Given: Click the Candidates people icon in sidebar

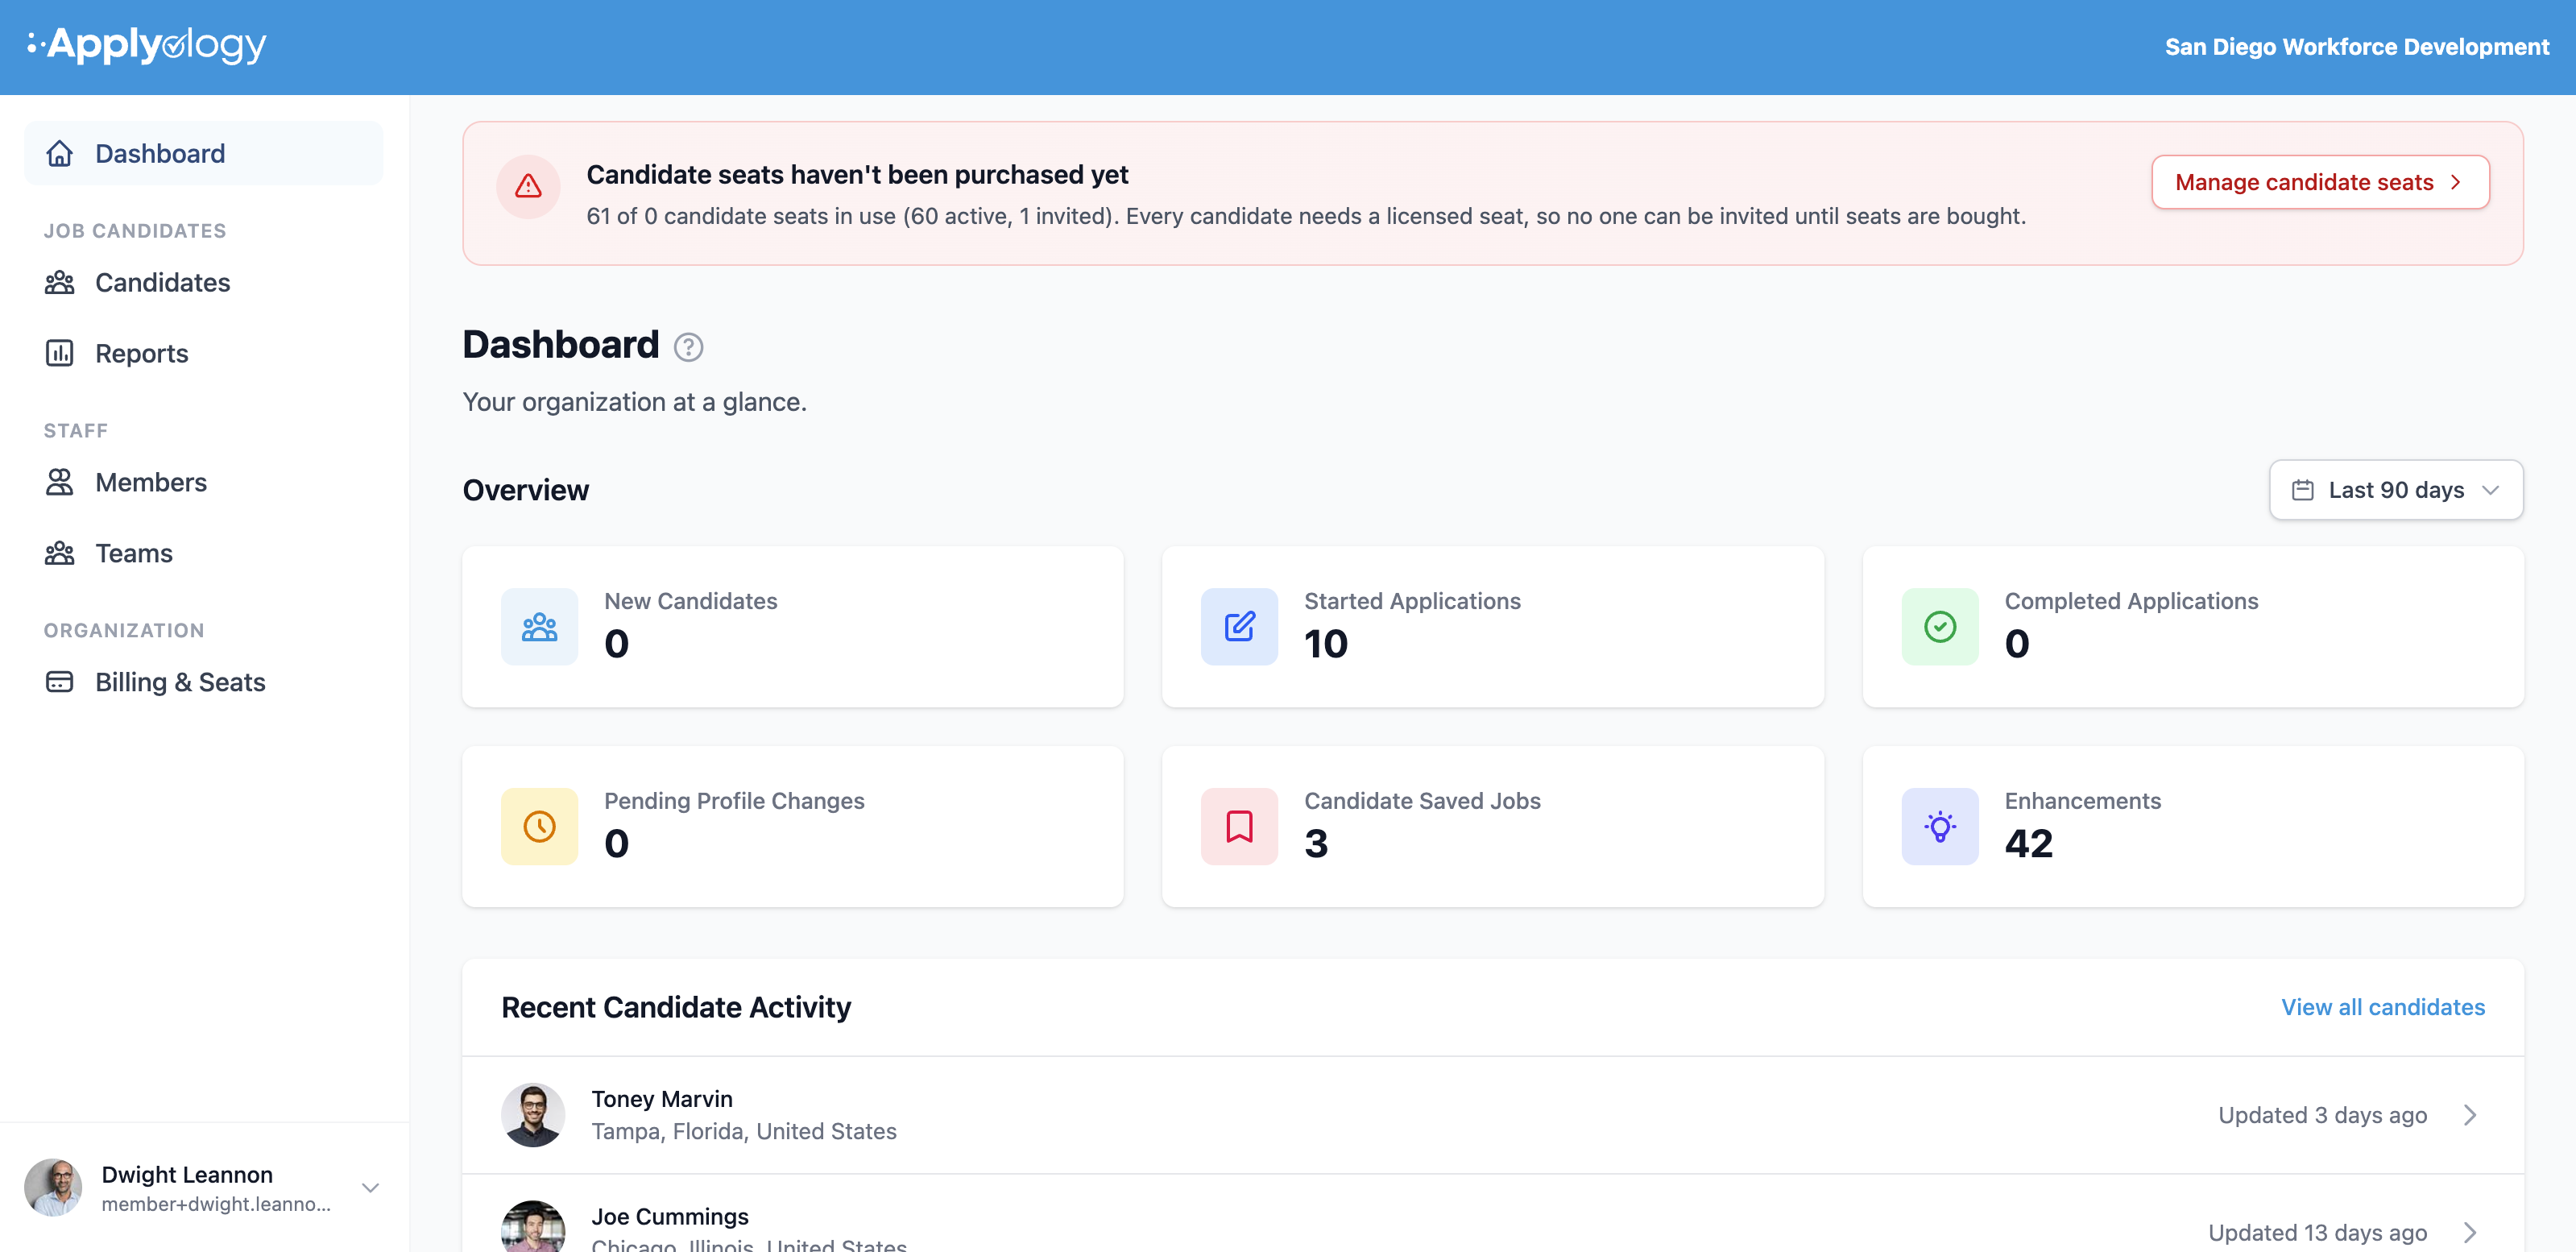Looking at the screenshot, I should (x=60, y=282).
